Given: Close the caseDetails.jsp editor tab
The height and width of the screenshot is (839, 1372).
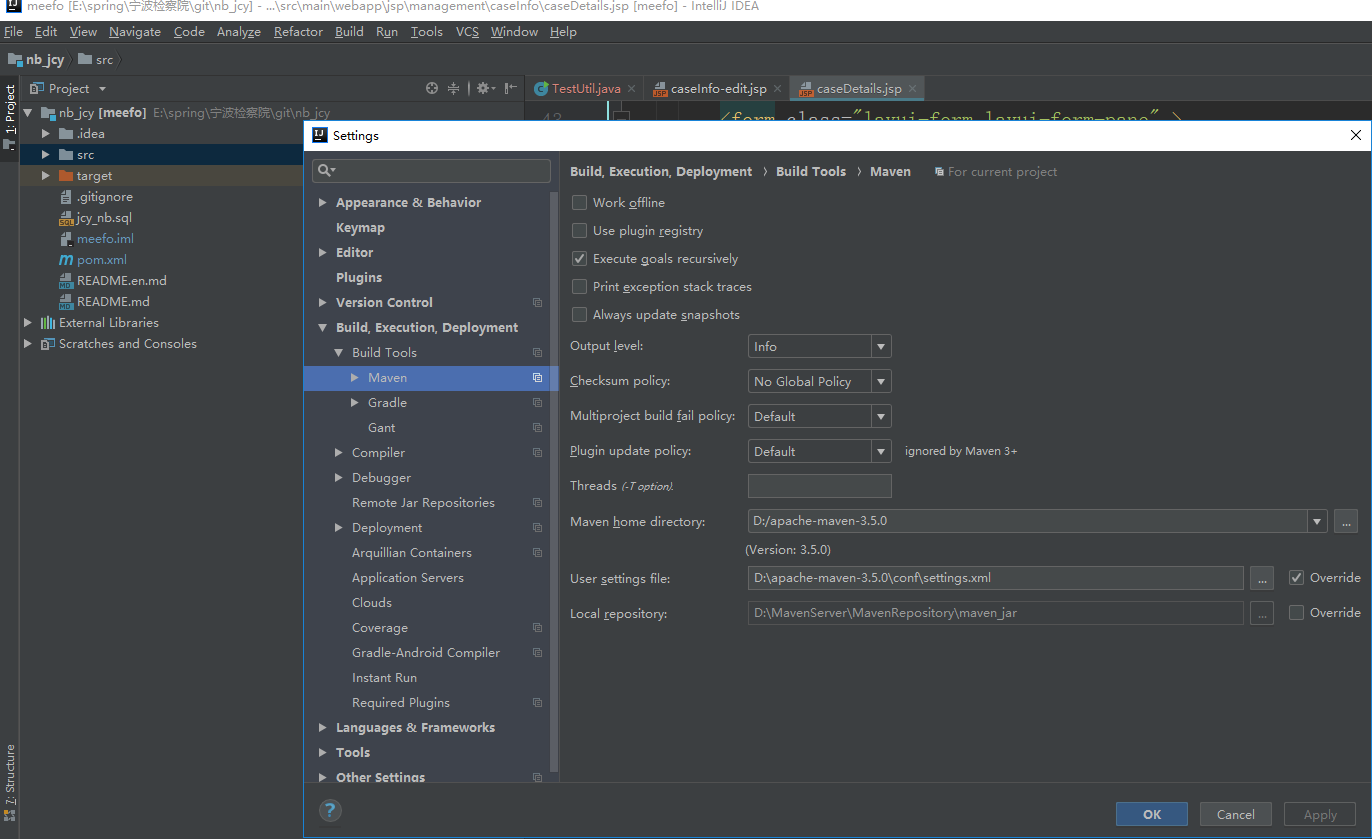Looking at the screenshot, I should (912, 89).
